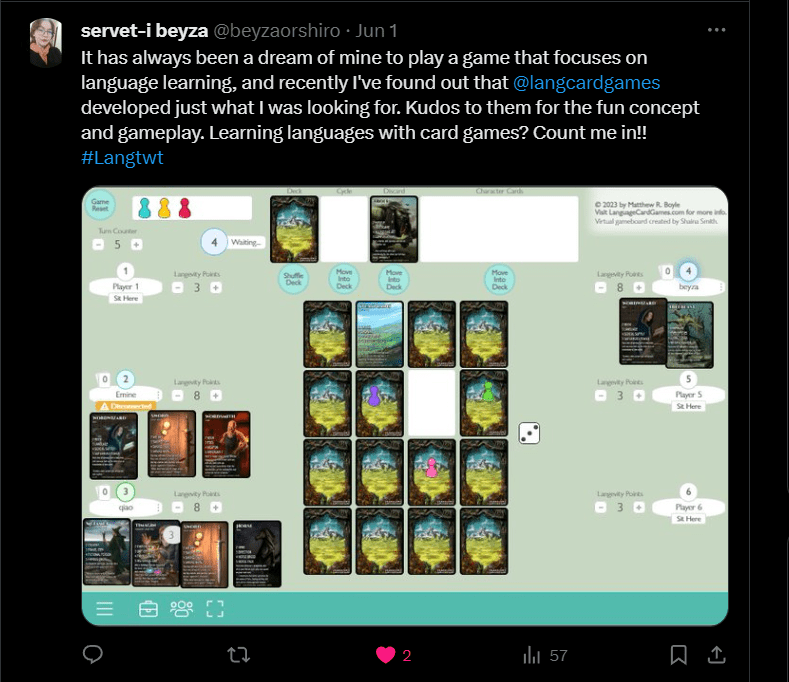789x682 pixels.
Task: Open the #Langtwt hashtag
Action: 122,158
